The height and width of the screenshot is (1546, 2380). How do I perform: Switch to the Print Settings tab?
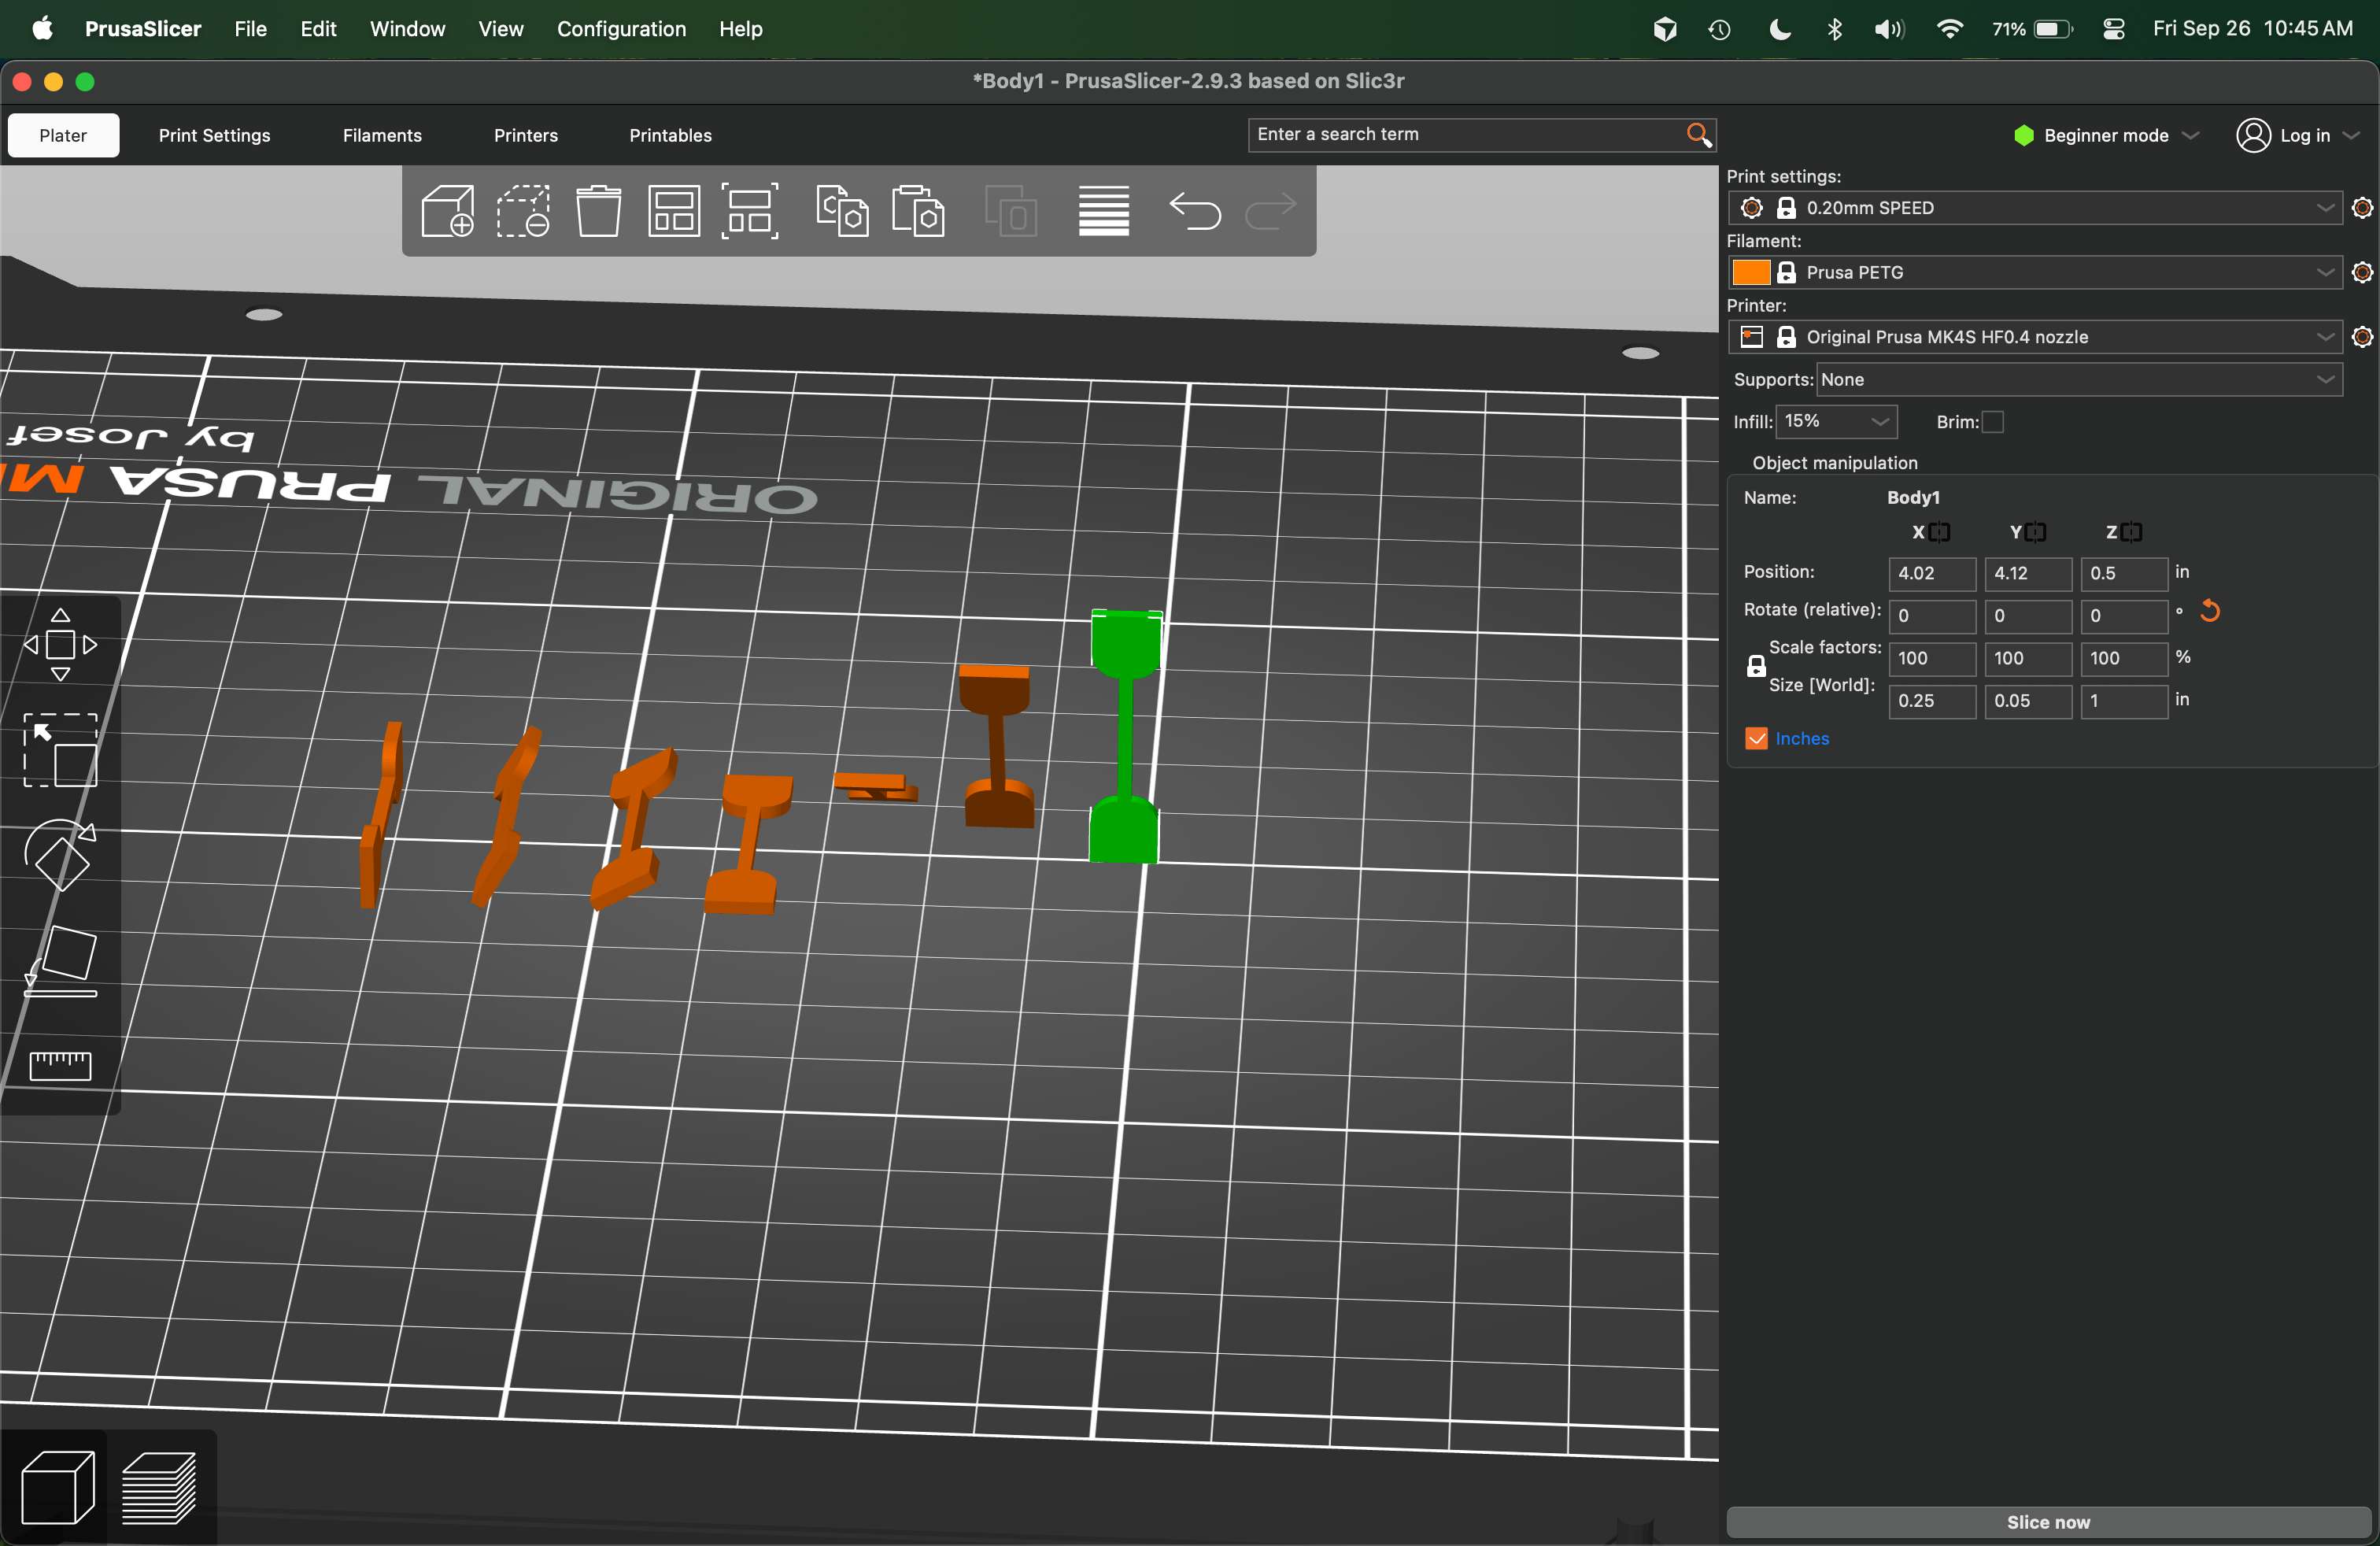point(214,136)
